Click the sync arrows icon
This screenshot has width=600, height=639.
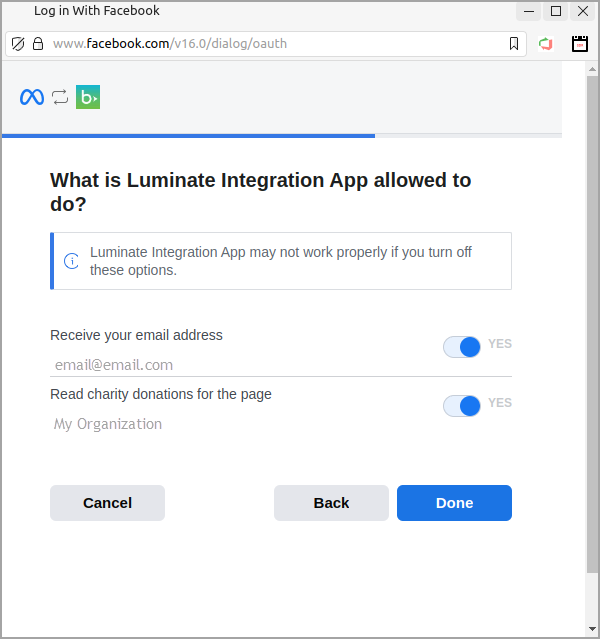click(60, 97)
